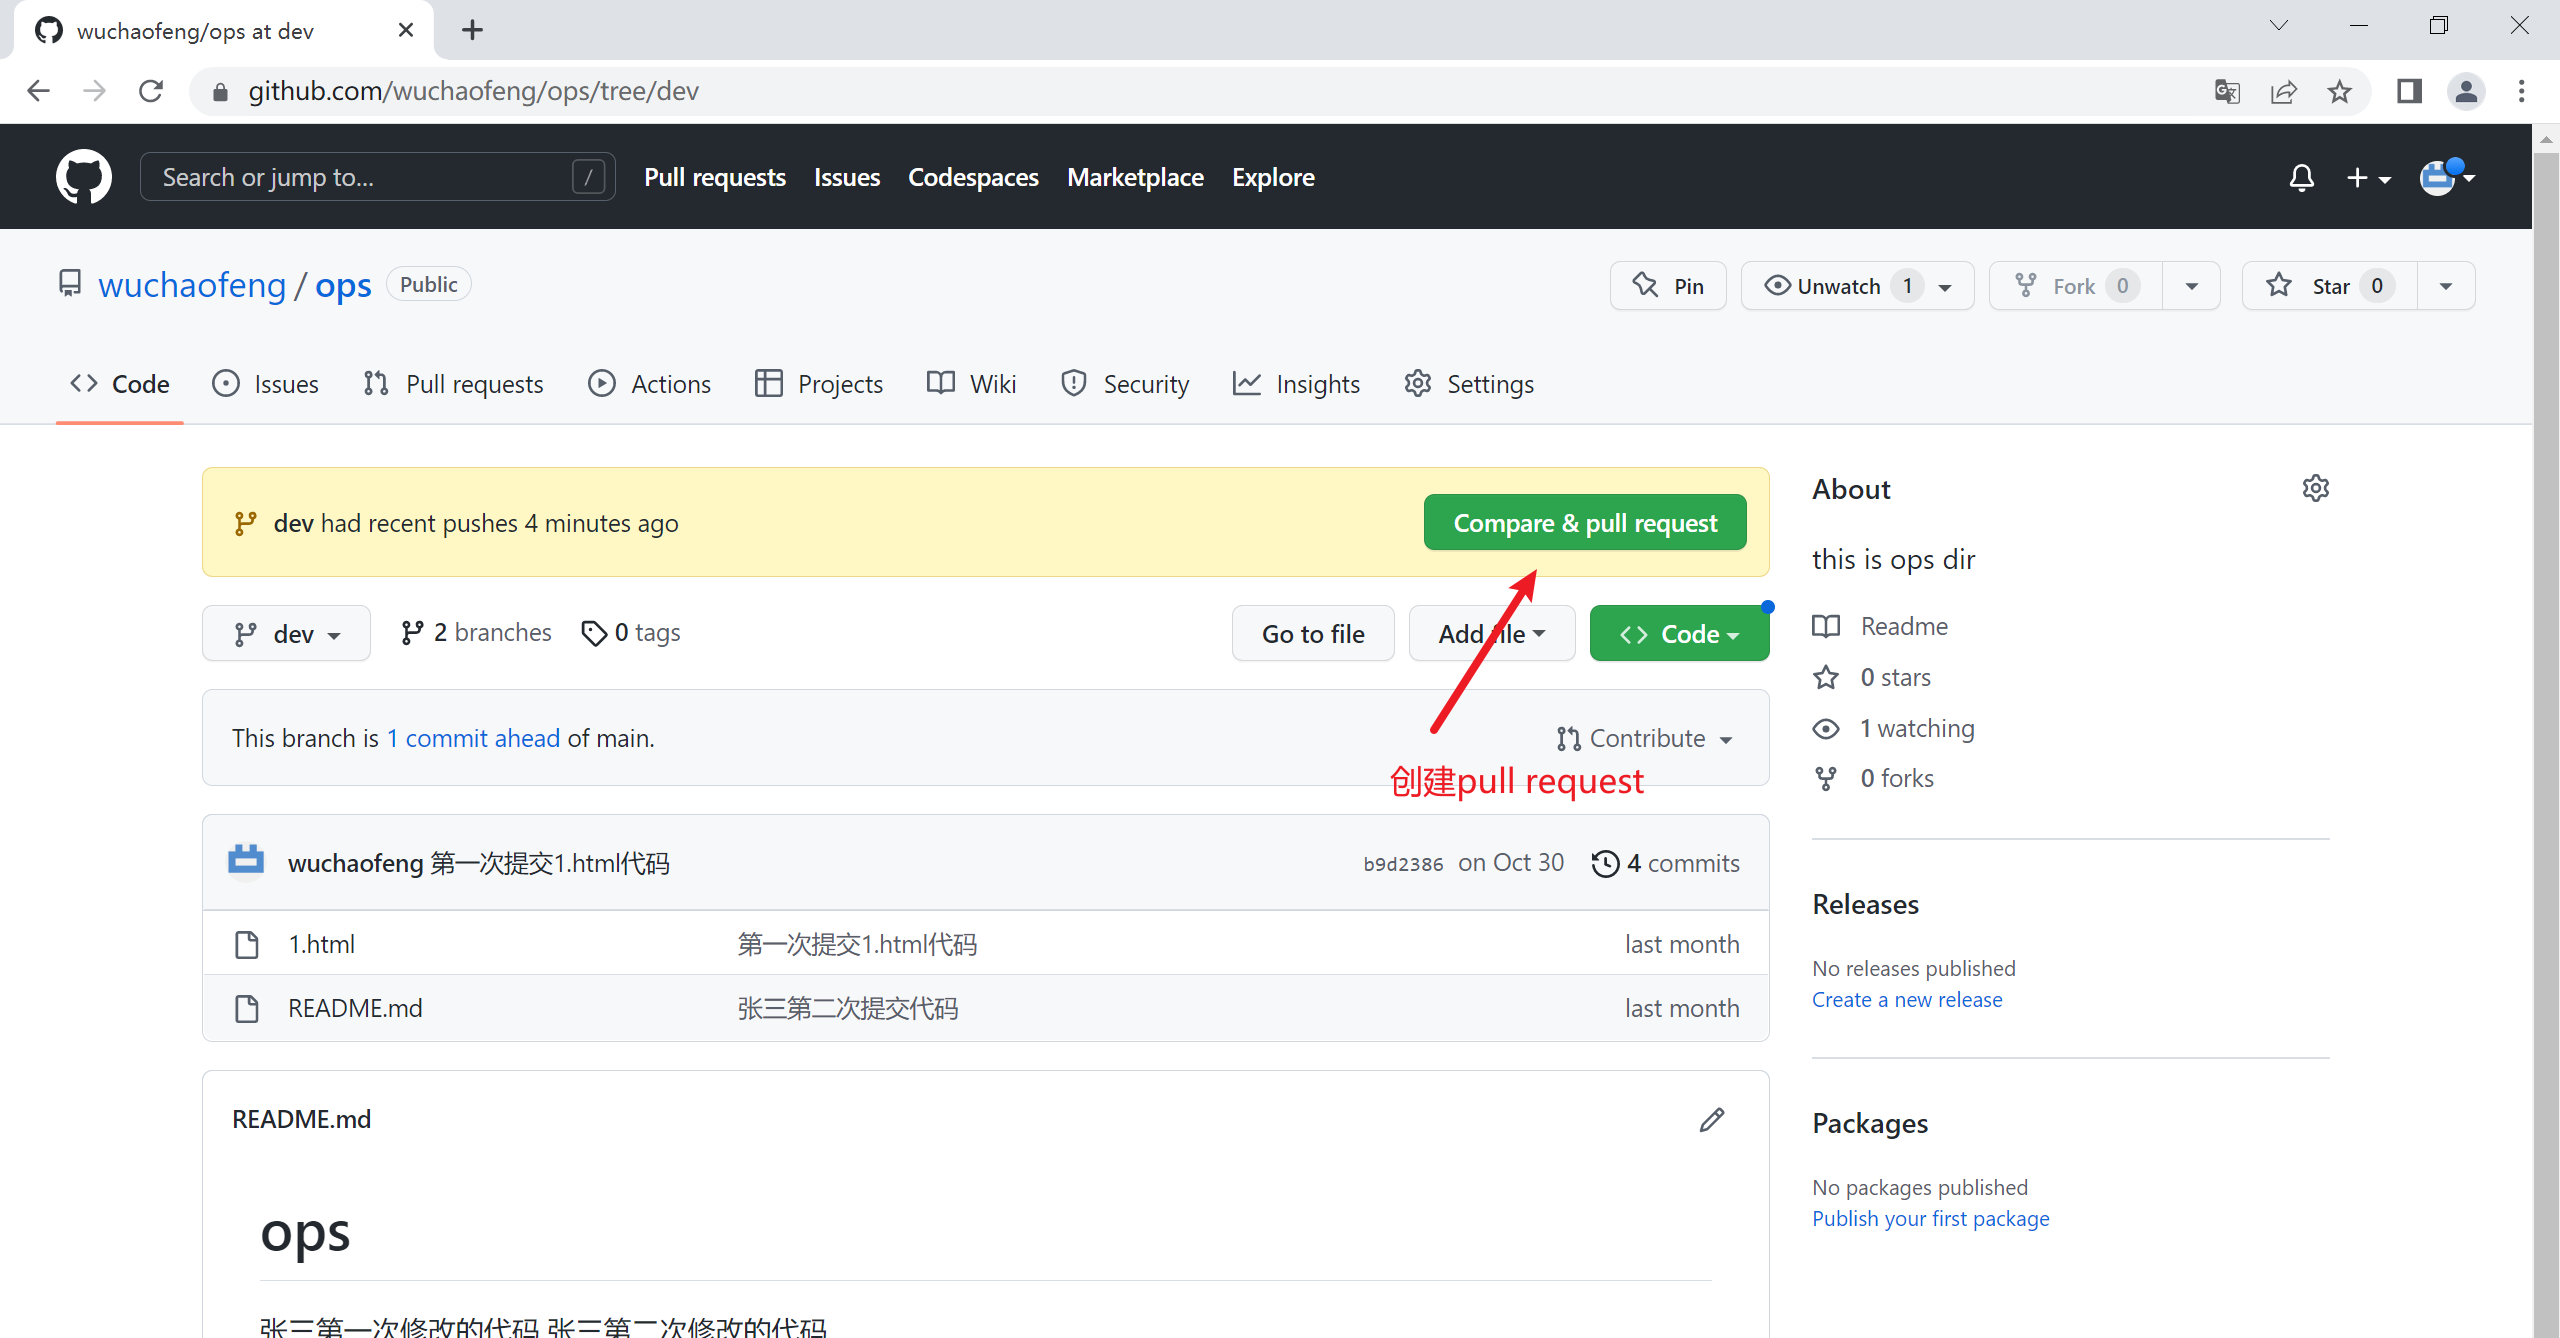Image resolution: width=2560 pixels, height=1338 pixels.
Task: Open the user avatar menu
Action: pos(2446,178)
